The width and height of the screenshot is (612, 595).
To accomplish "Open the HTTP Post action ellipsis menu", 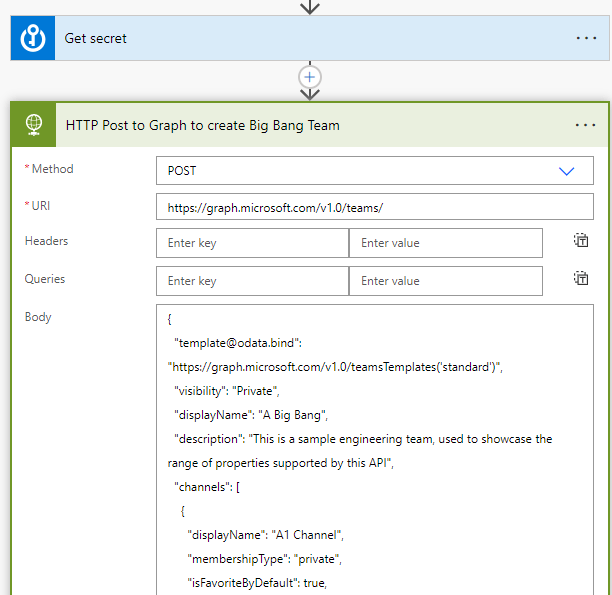I will point(585,125).
